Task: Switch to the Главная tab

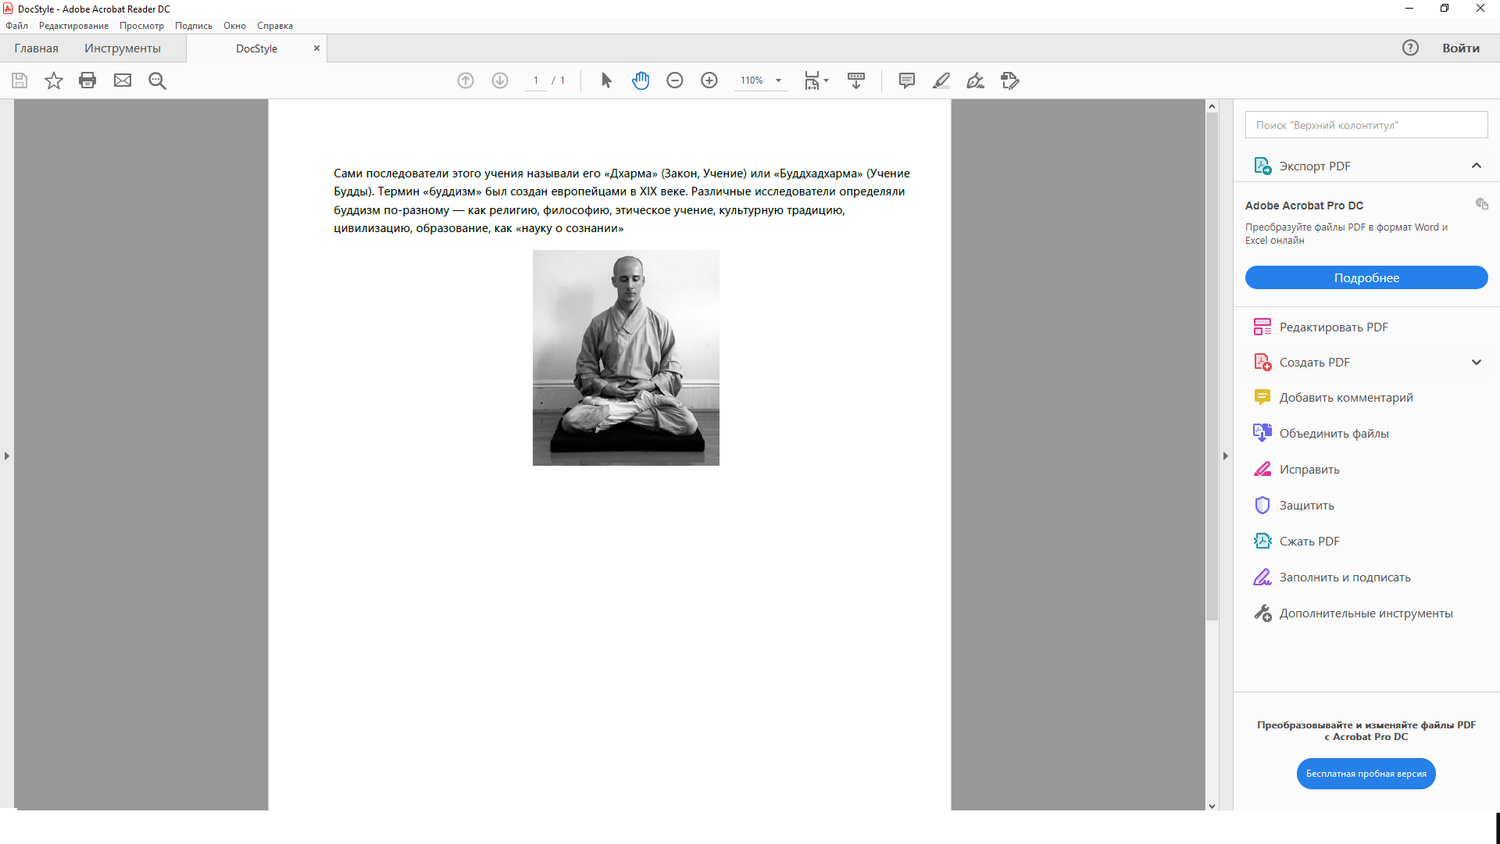Action: click(36, 48)
